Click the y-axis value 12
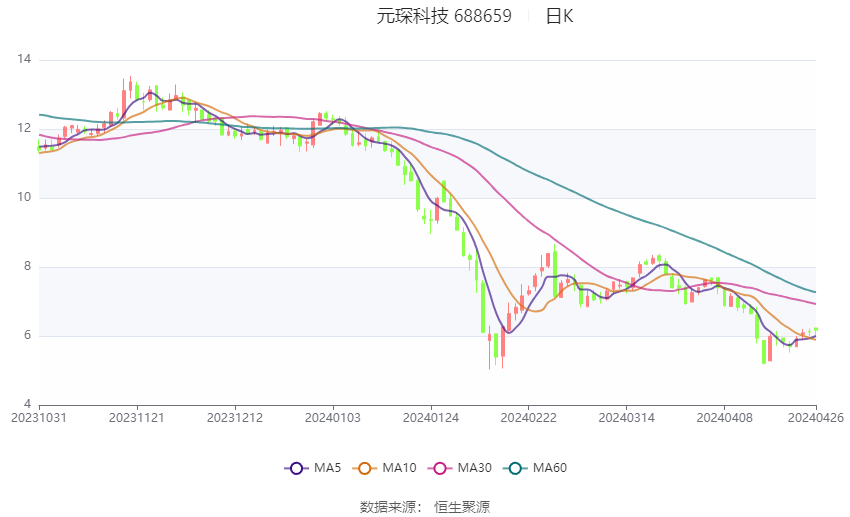Viewport: 850px width, 517px height. coord(24,128)
